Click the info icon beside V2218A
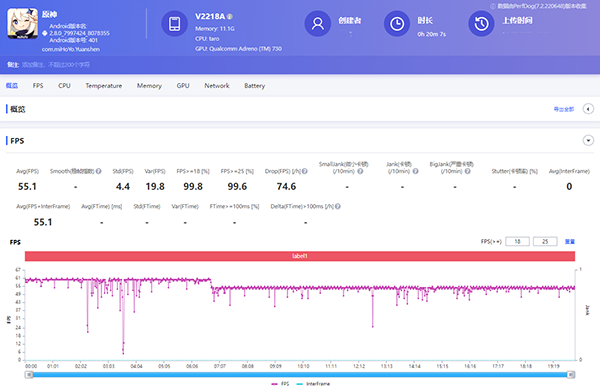 (x=230, y=16)
